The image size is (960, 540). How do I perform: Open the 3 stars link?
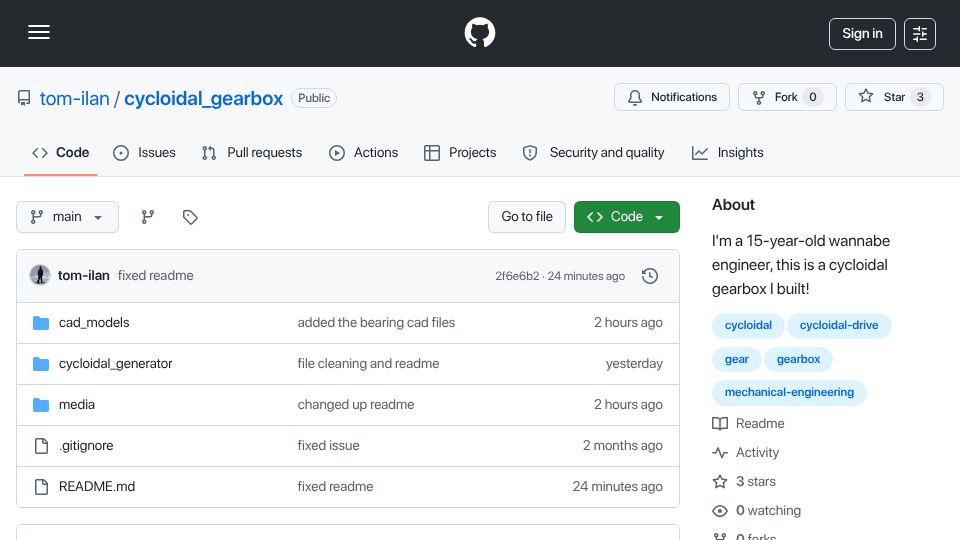[744, 481]
